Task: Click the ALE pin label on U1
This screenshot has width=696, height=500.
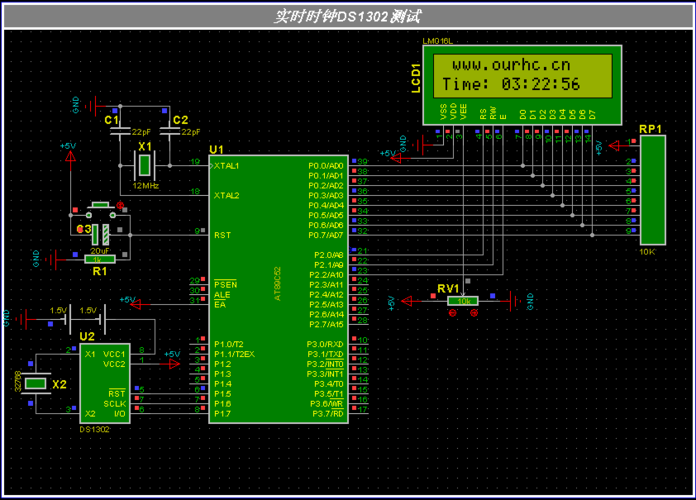Action: (222, 295)
